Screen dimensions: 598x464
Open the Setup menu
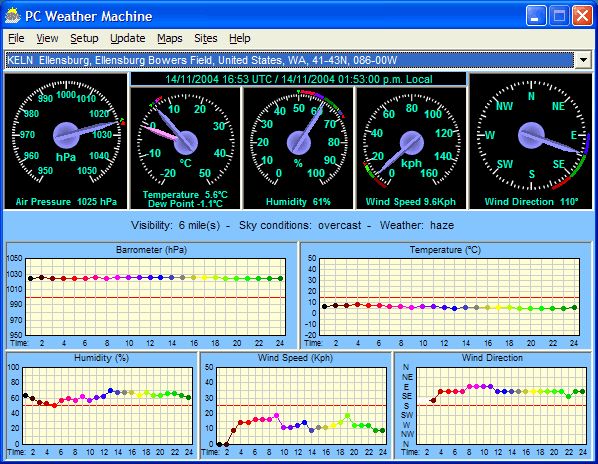pyautogui.click(x=84, y=39)
